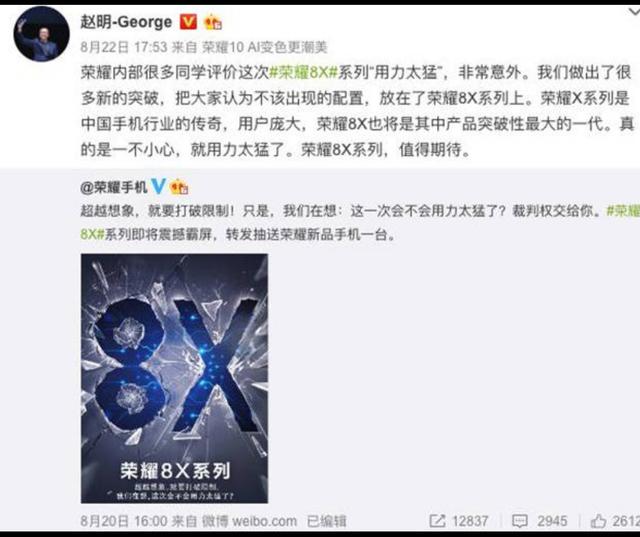Click the thumbs-up like icon
Screen dimensions: 640x537
click(599, 521)
